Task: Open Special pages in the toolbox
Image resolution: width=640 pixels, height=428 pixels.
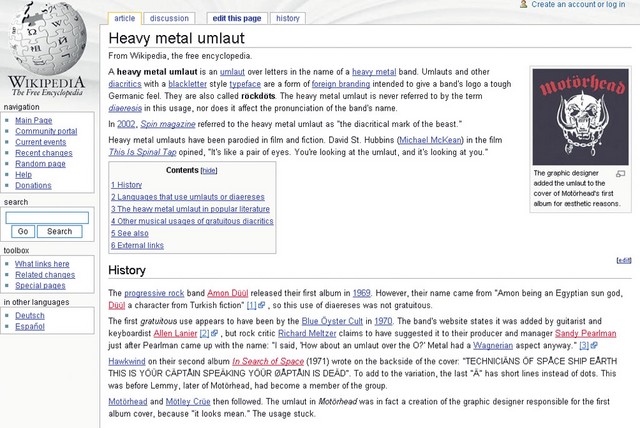Action: (40, 286)
